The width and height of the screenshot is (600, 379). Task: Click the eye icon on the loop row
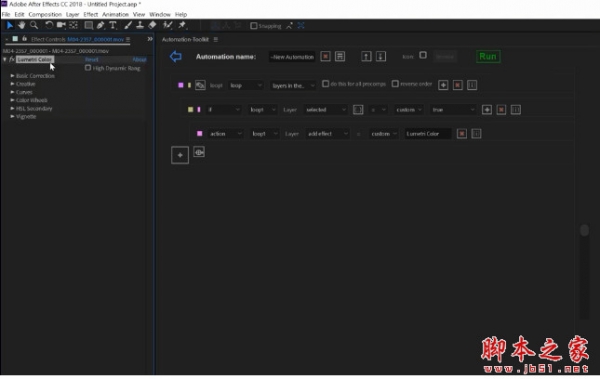click(x=200, y=85)
